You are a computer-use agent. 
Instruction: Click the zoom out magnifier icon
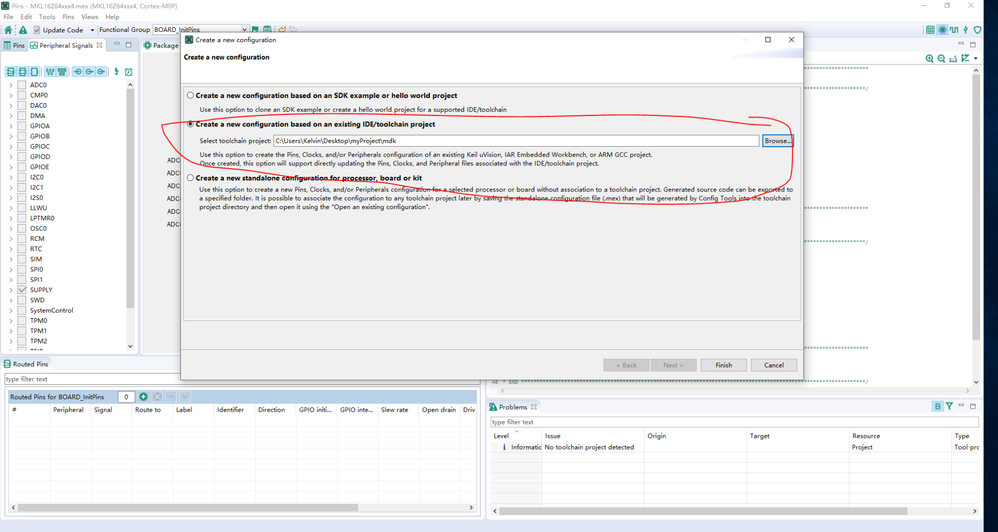[x=941, y=59]
